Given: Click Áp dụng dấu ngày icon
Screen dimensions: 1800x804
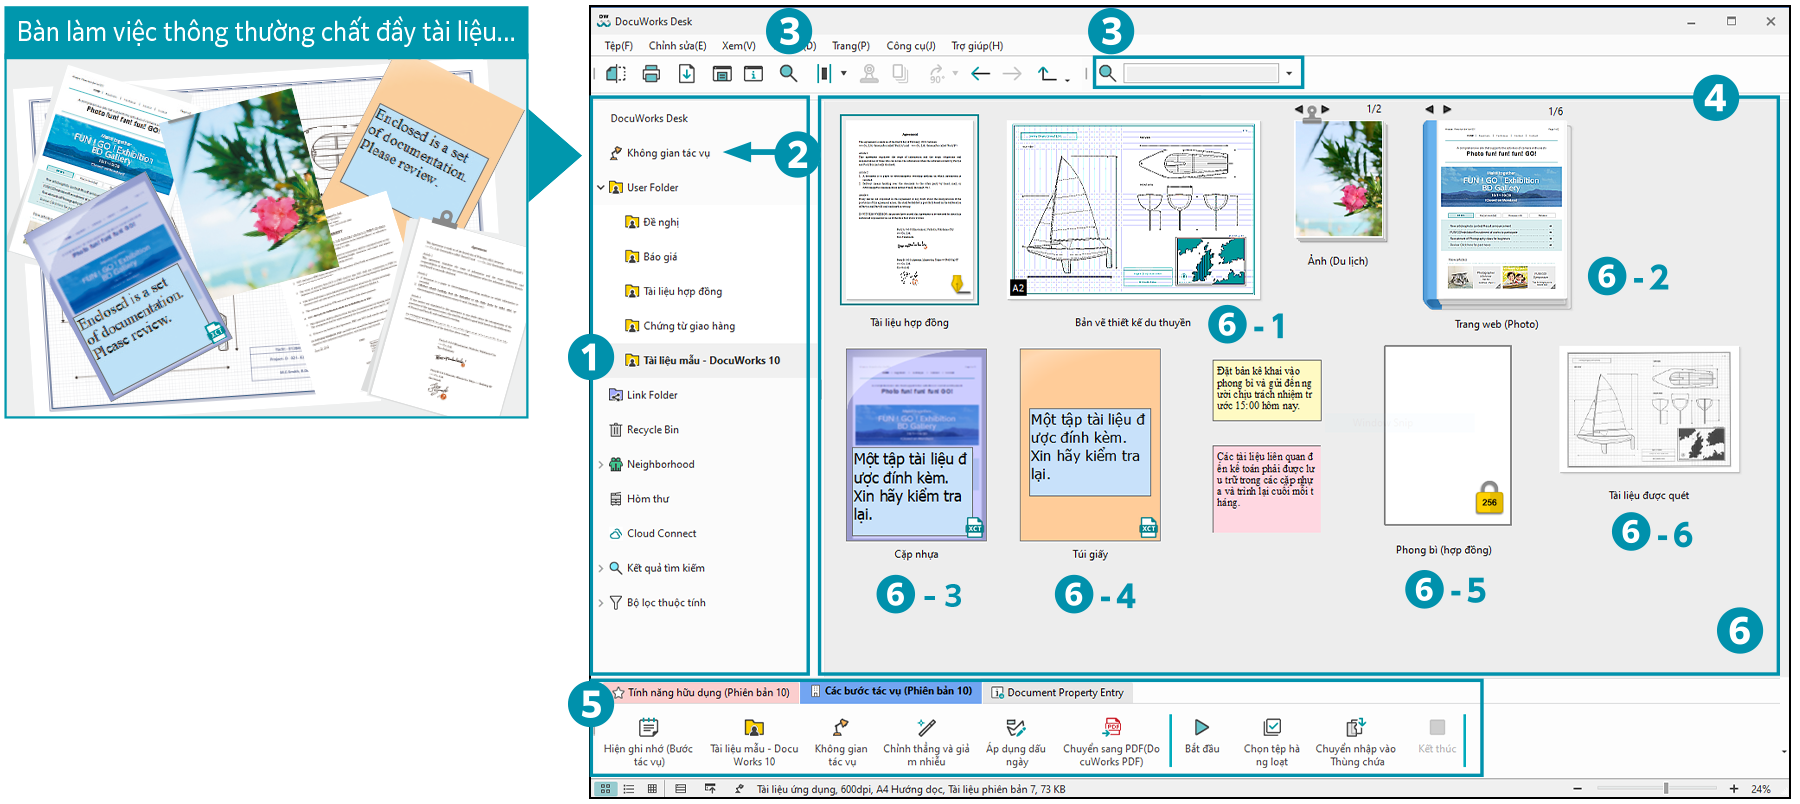Looking at the screenshot, I should coord(1016,727).
